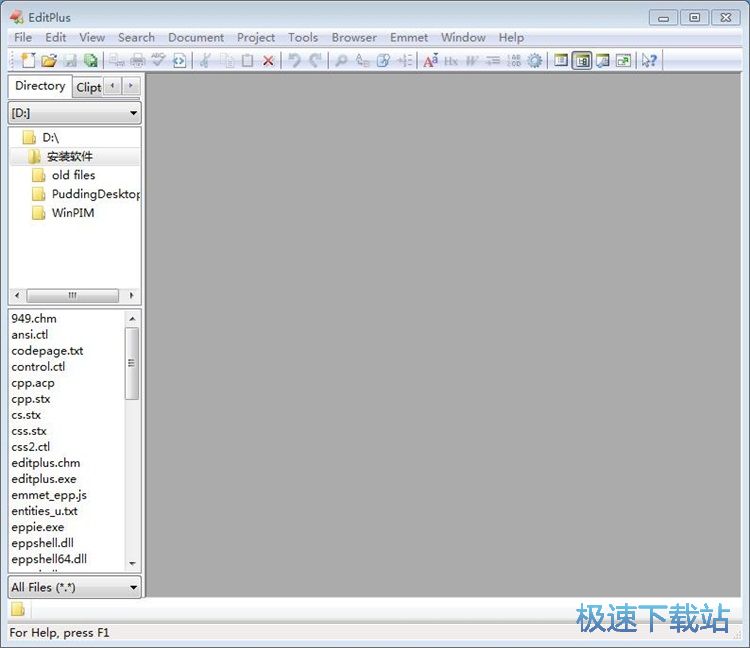The image size is (750, 648).
Task: Click the red Delete X icon
Action: (x=268, y=61)
